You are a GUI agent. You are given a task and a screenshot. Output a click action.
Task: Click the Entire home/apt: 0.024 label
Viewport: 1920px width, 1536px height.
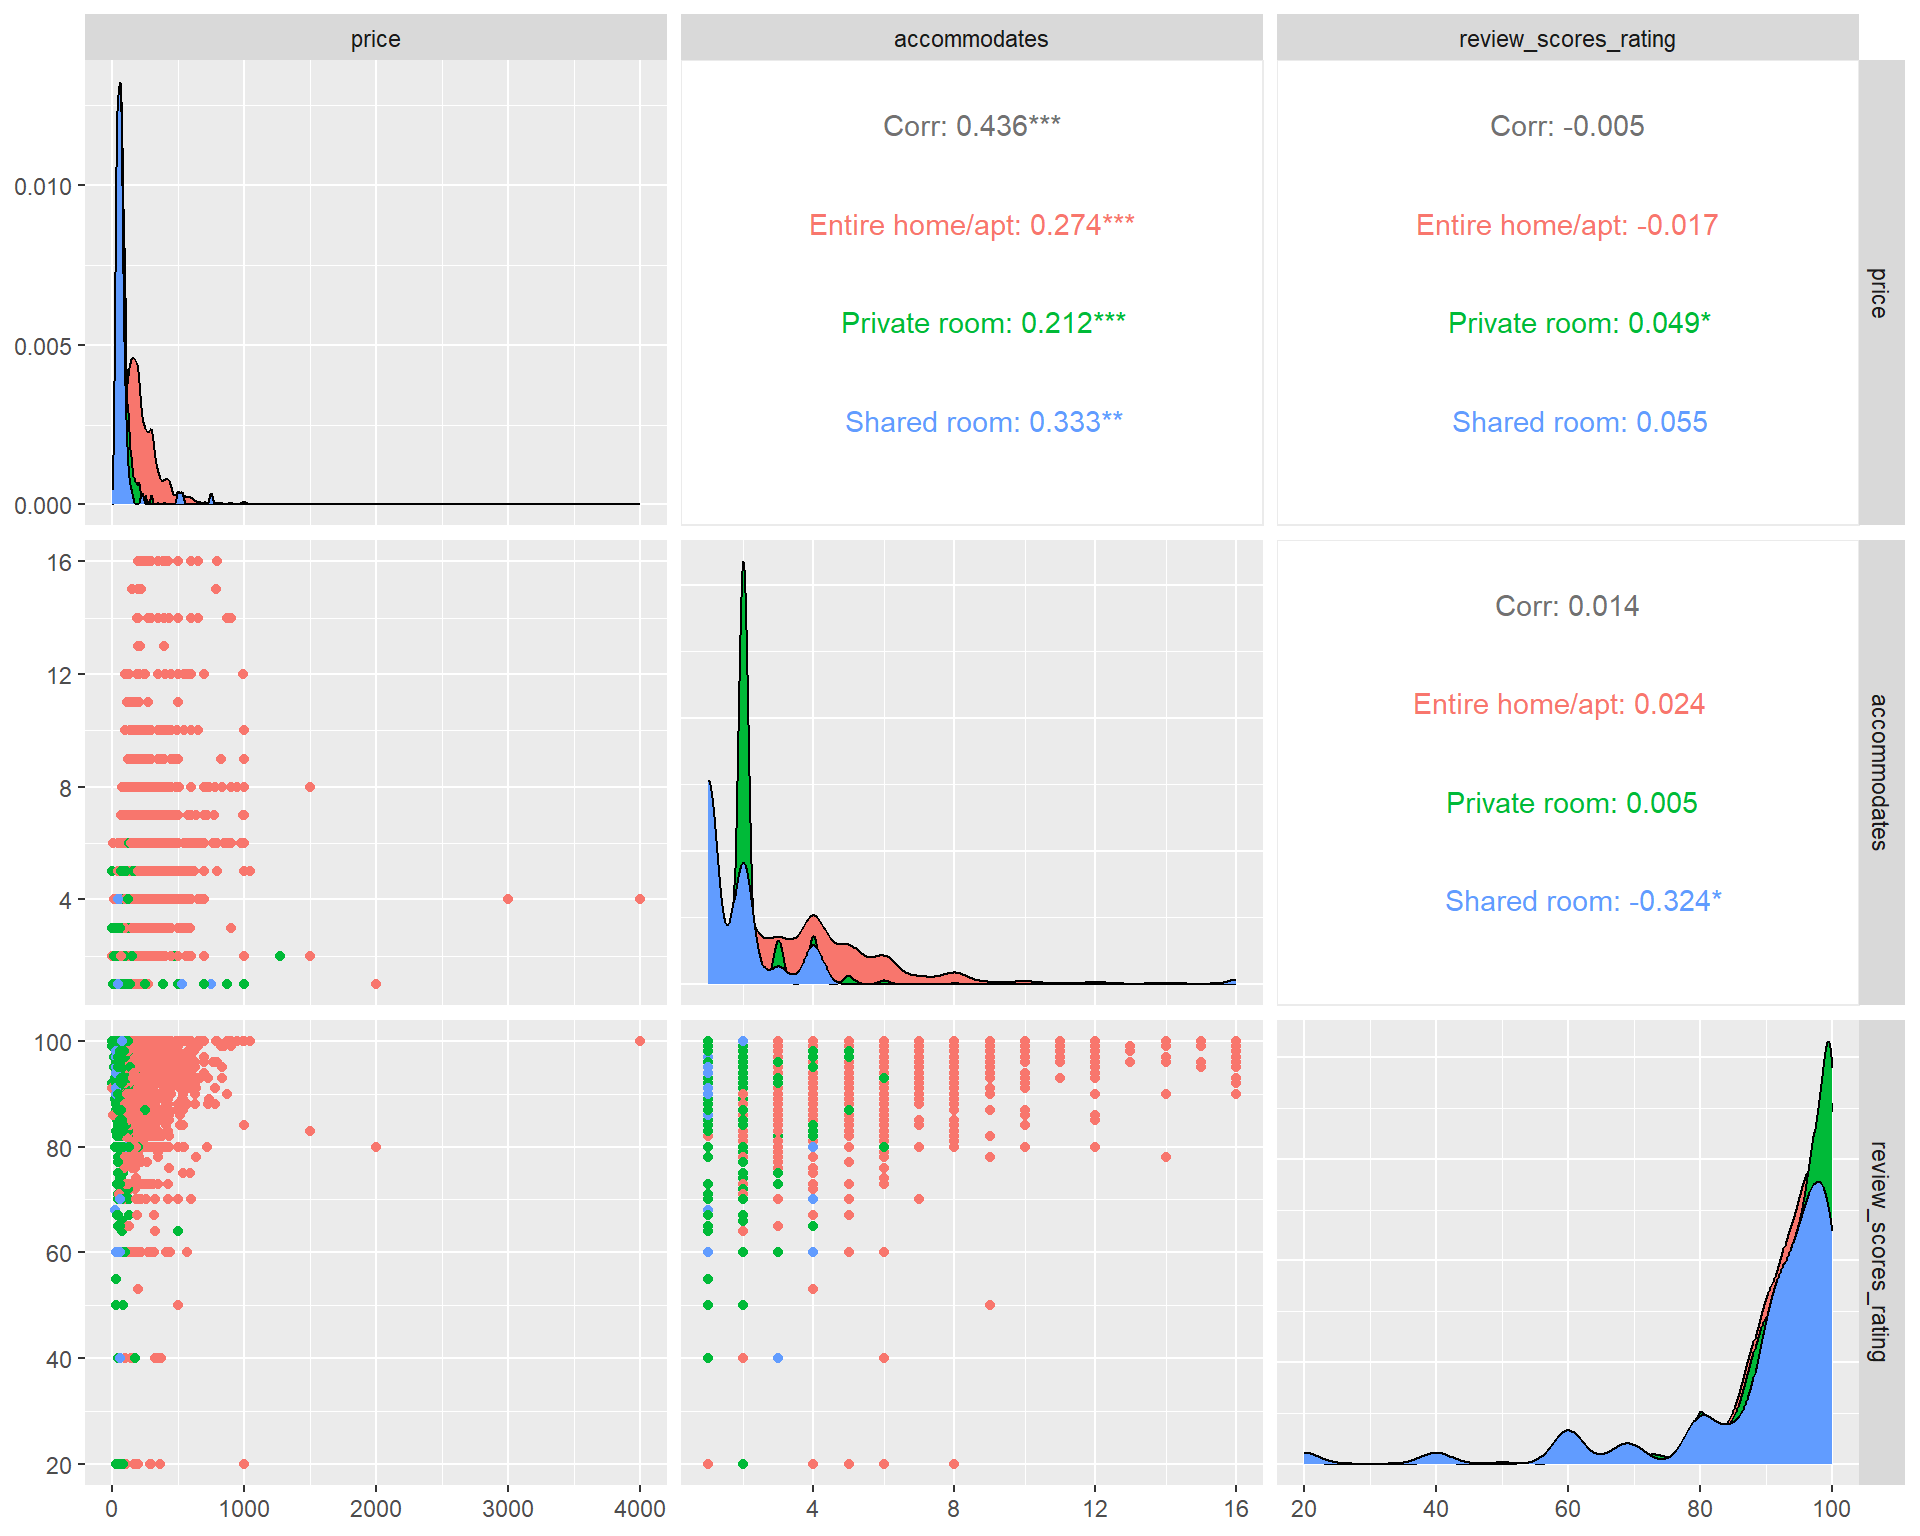(x=1558, y=704)
